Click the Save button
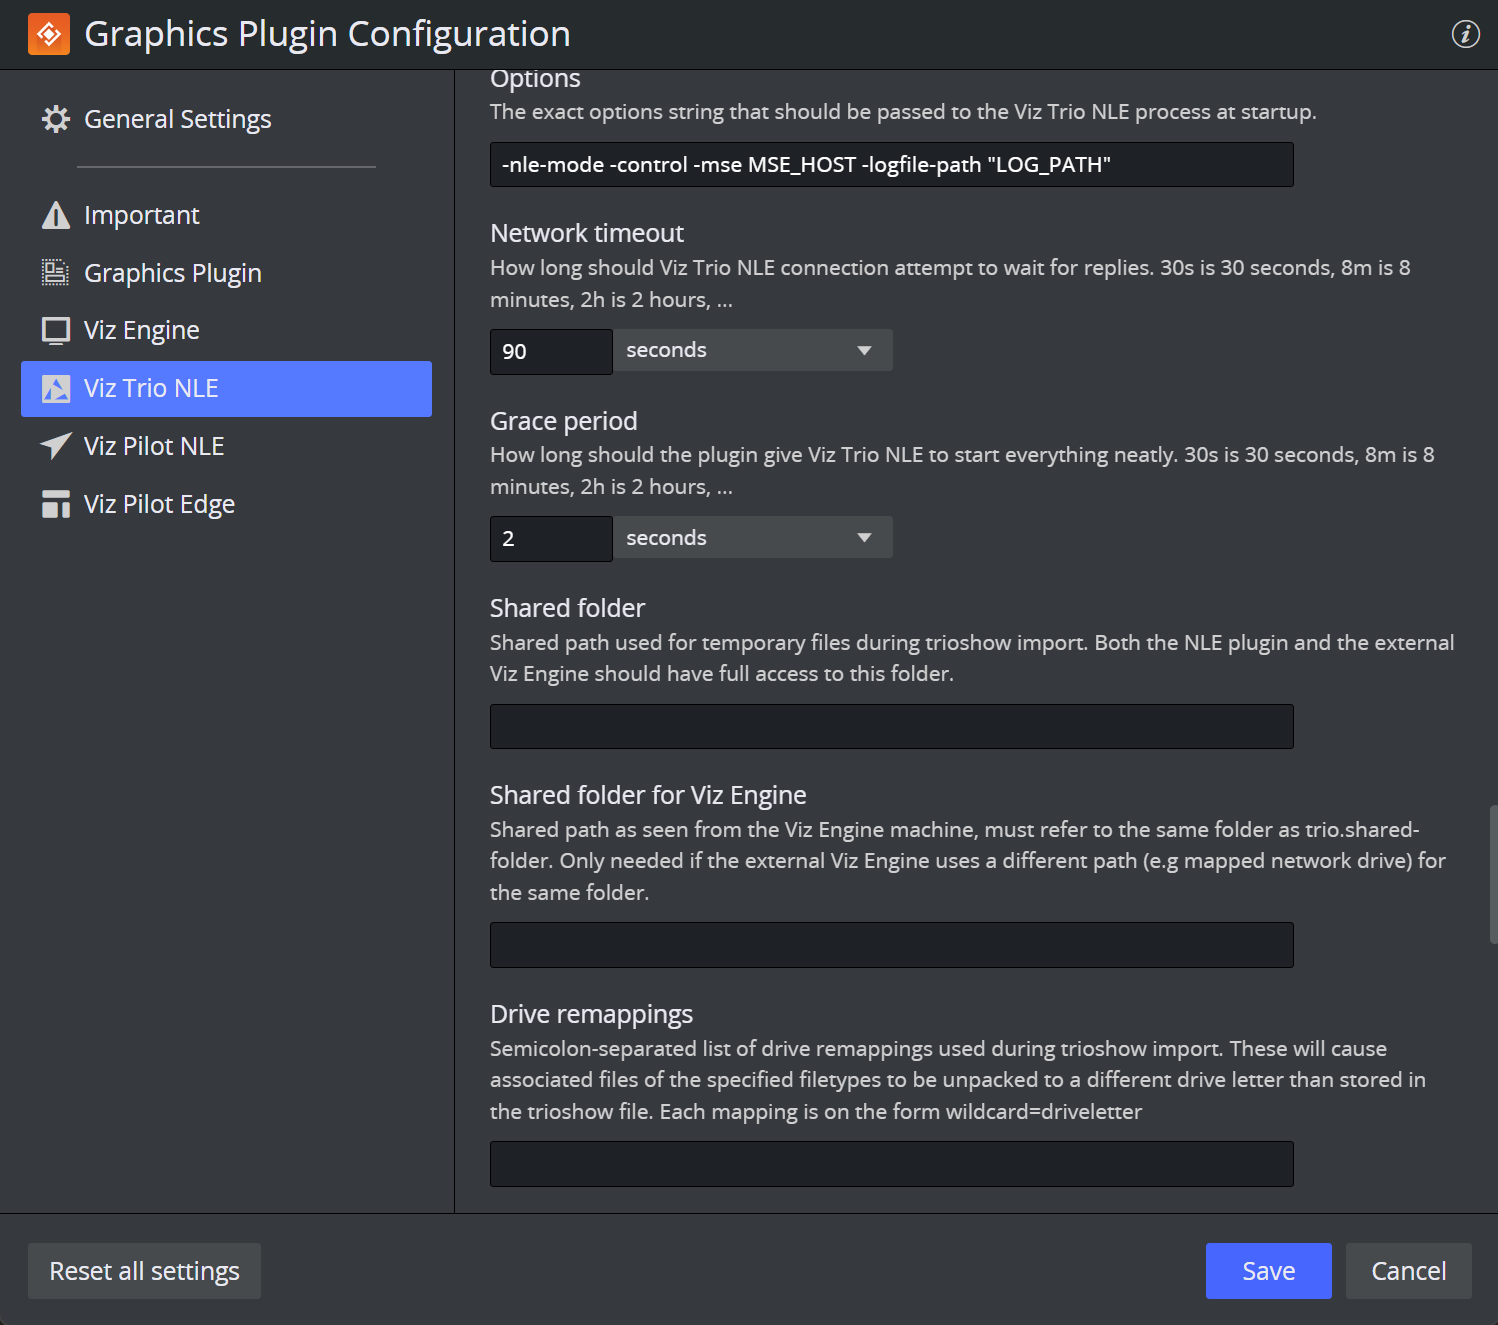The height and width of the screenshot is (1325, 1498). coord(1268,1271)
